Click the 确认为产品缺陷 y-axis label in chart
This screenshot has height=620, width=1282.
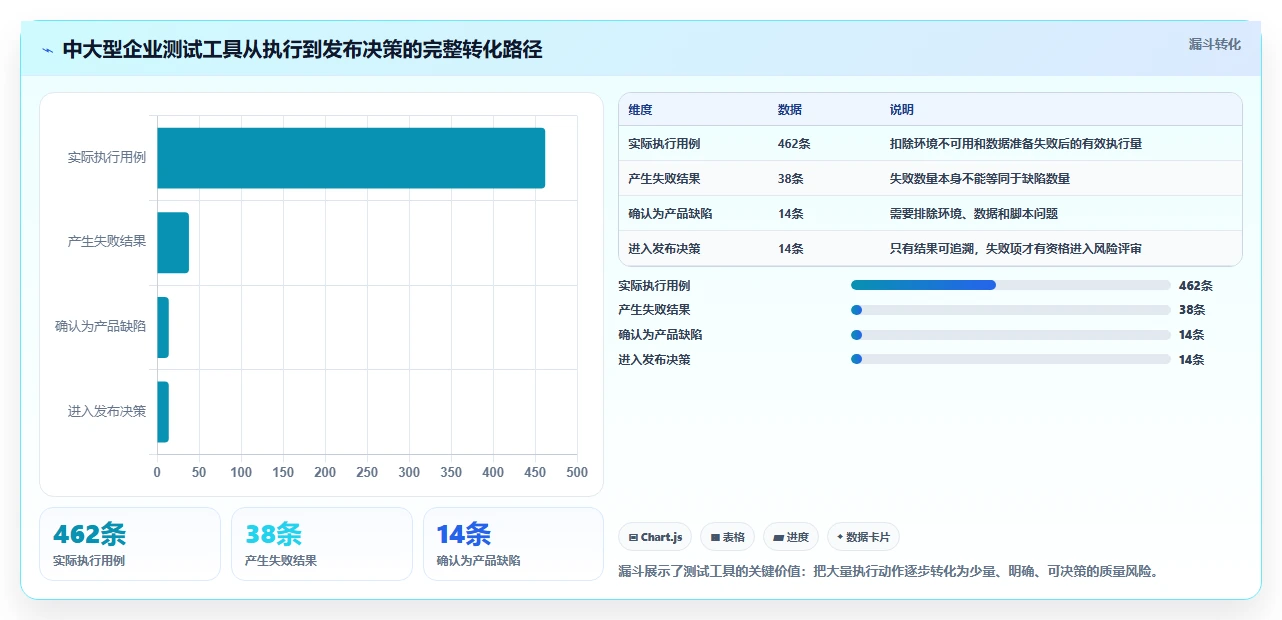101,327
